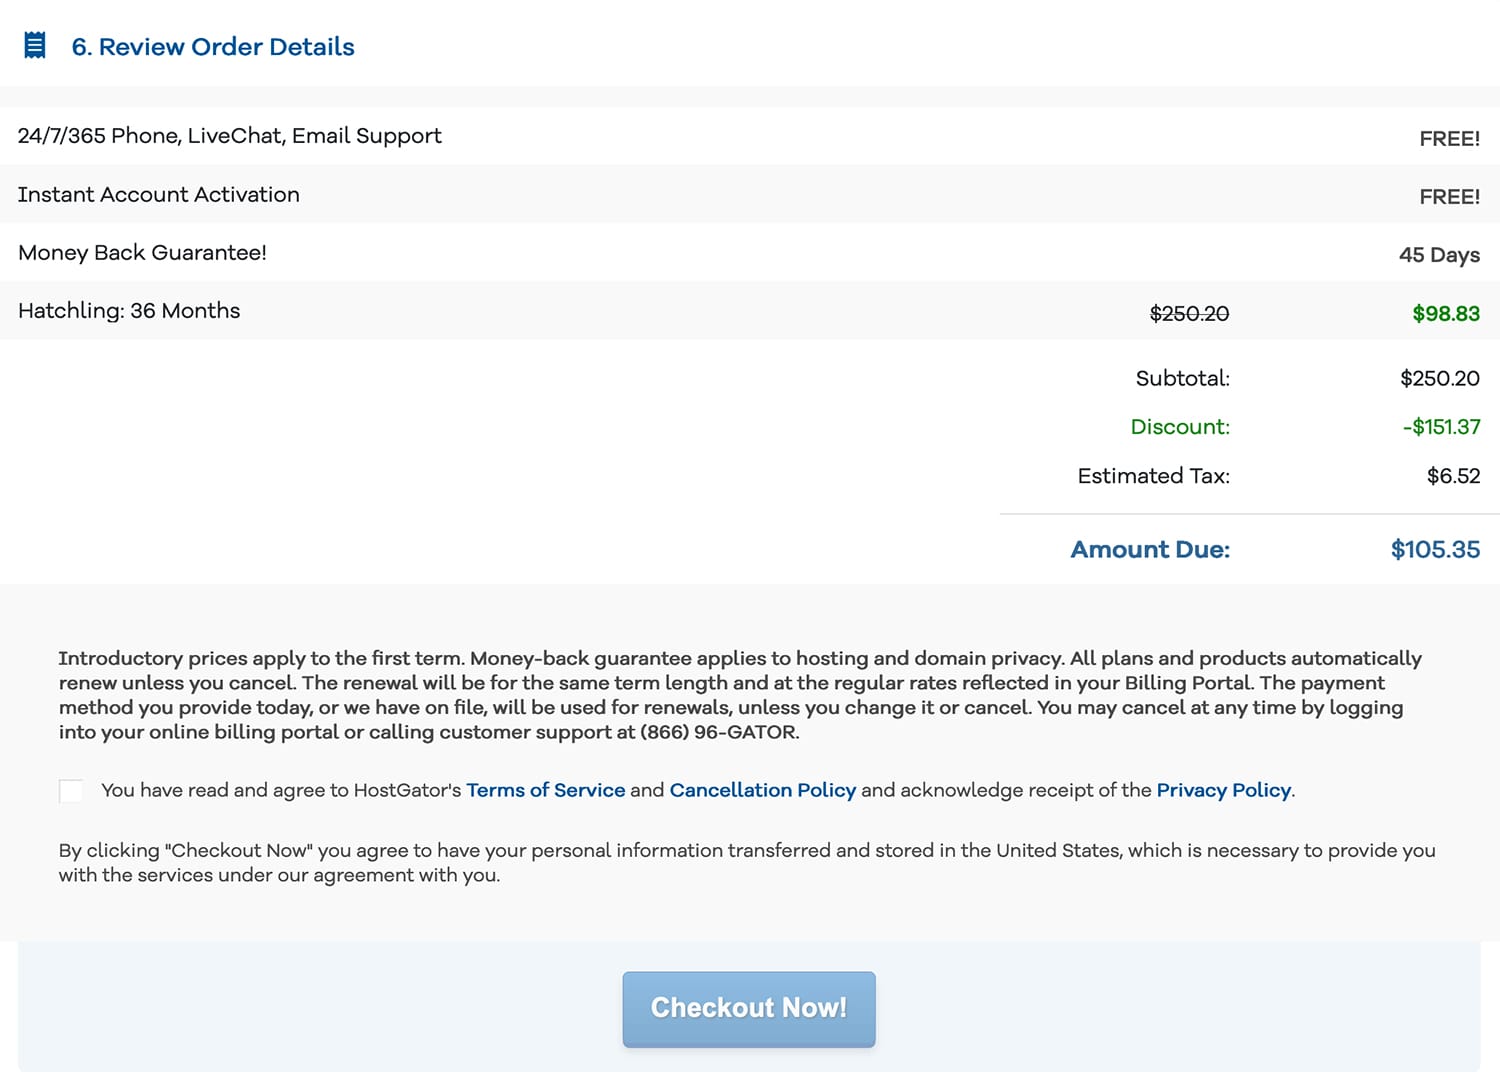Click the introductory prices disclaimer paragraph

click(x=740, y=695)
